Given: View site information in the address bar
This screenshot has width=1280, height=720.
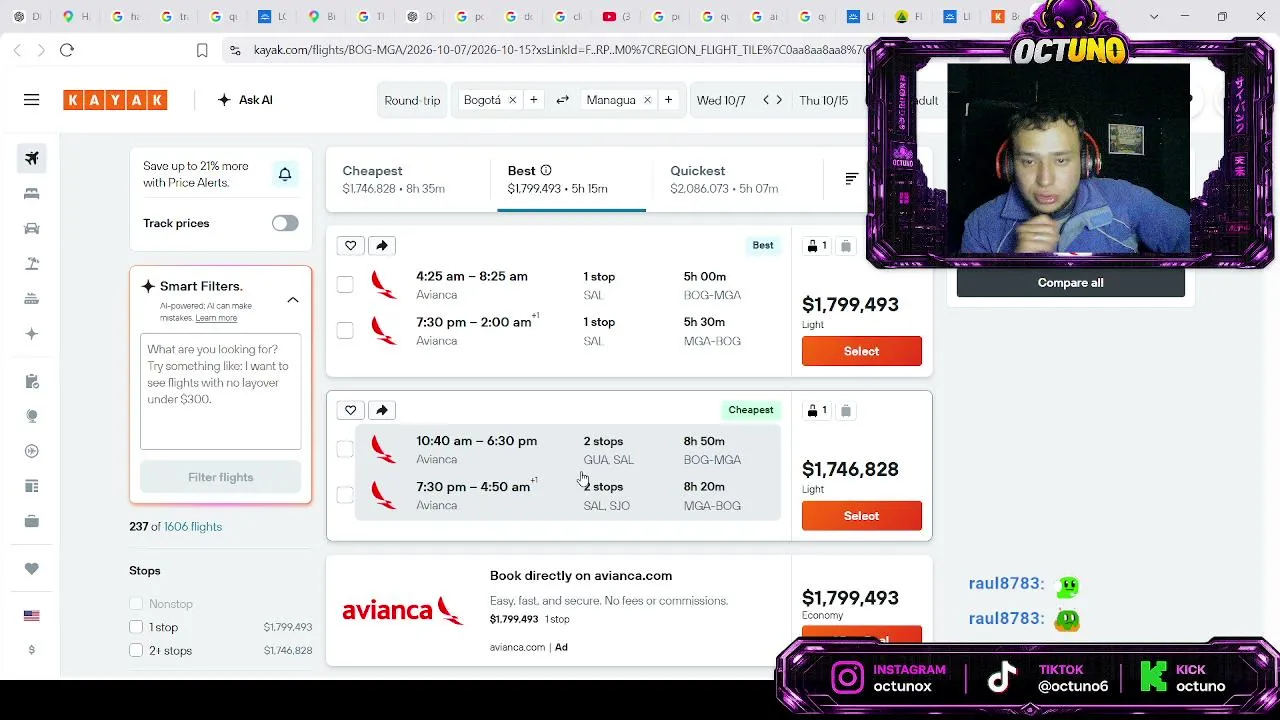Looking at the screenshot, I should coord(235,50).
